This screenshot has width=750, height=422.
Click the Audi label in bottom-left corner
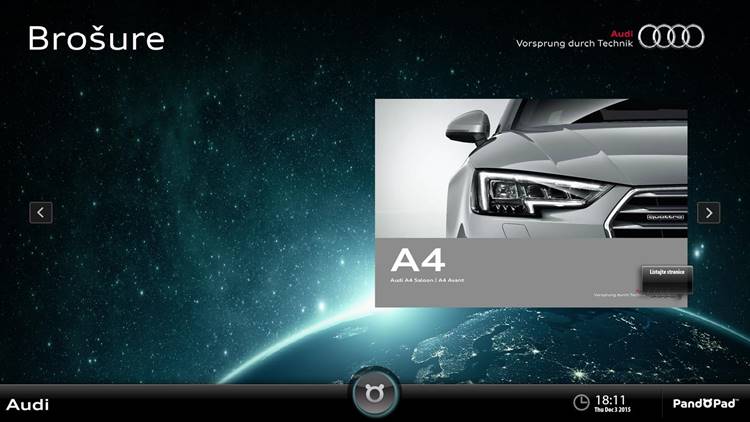[x=28, y=405]
